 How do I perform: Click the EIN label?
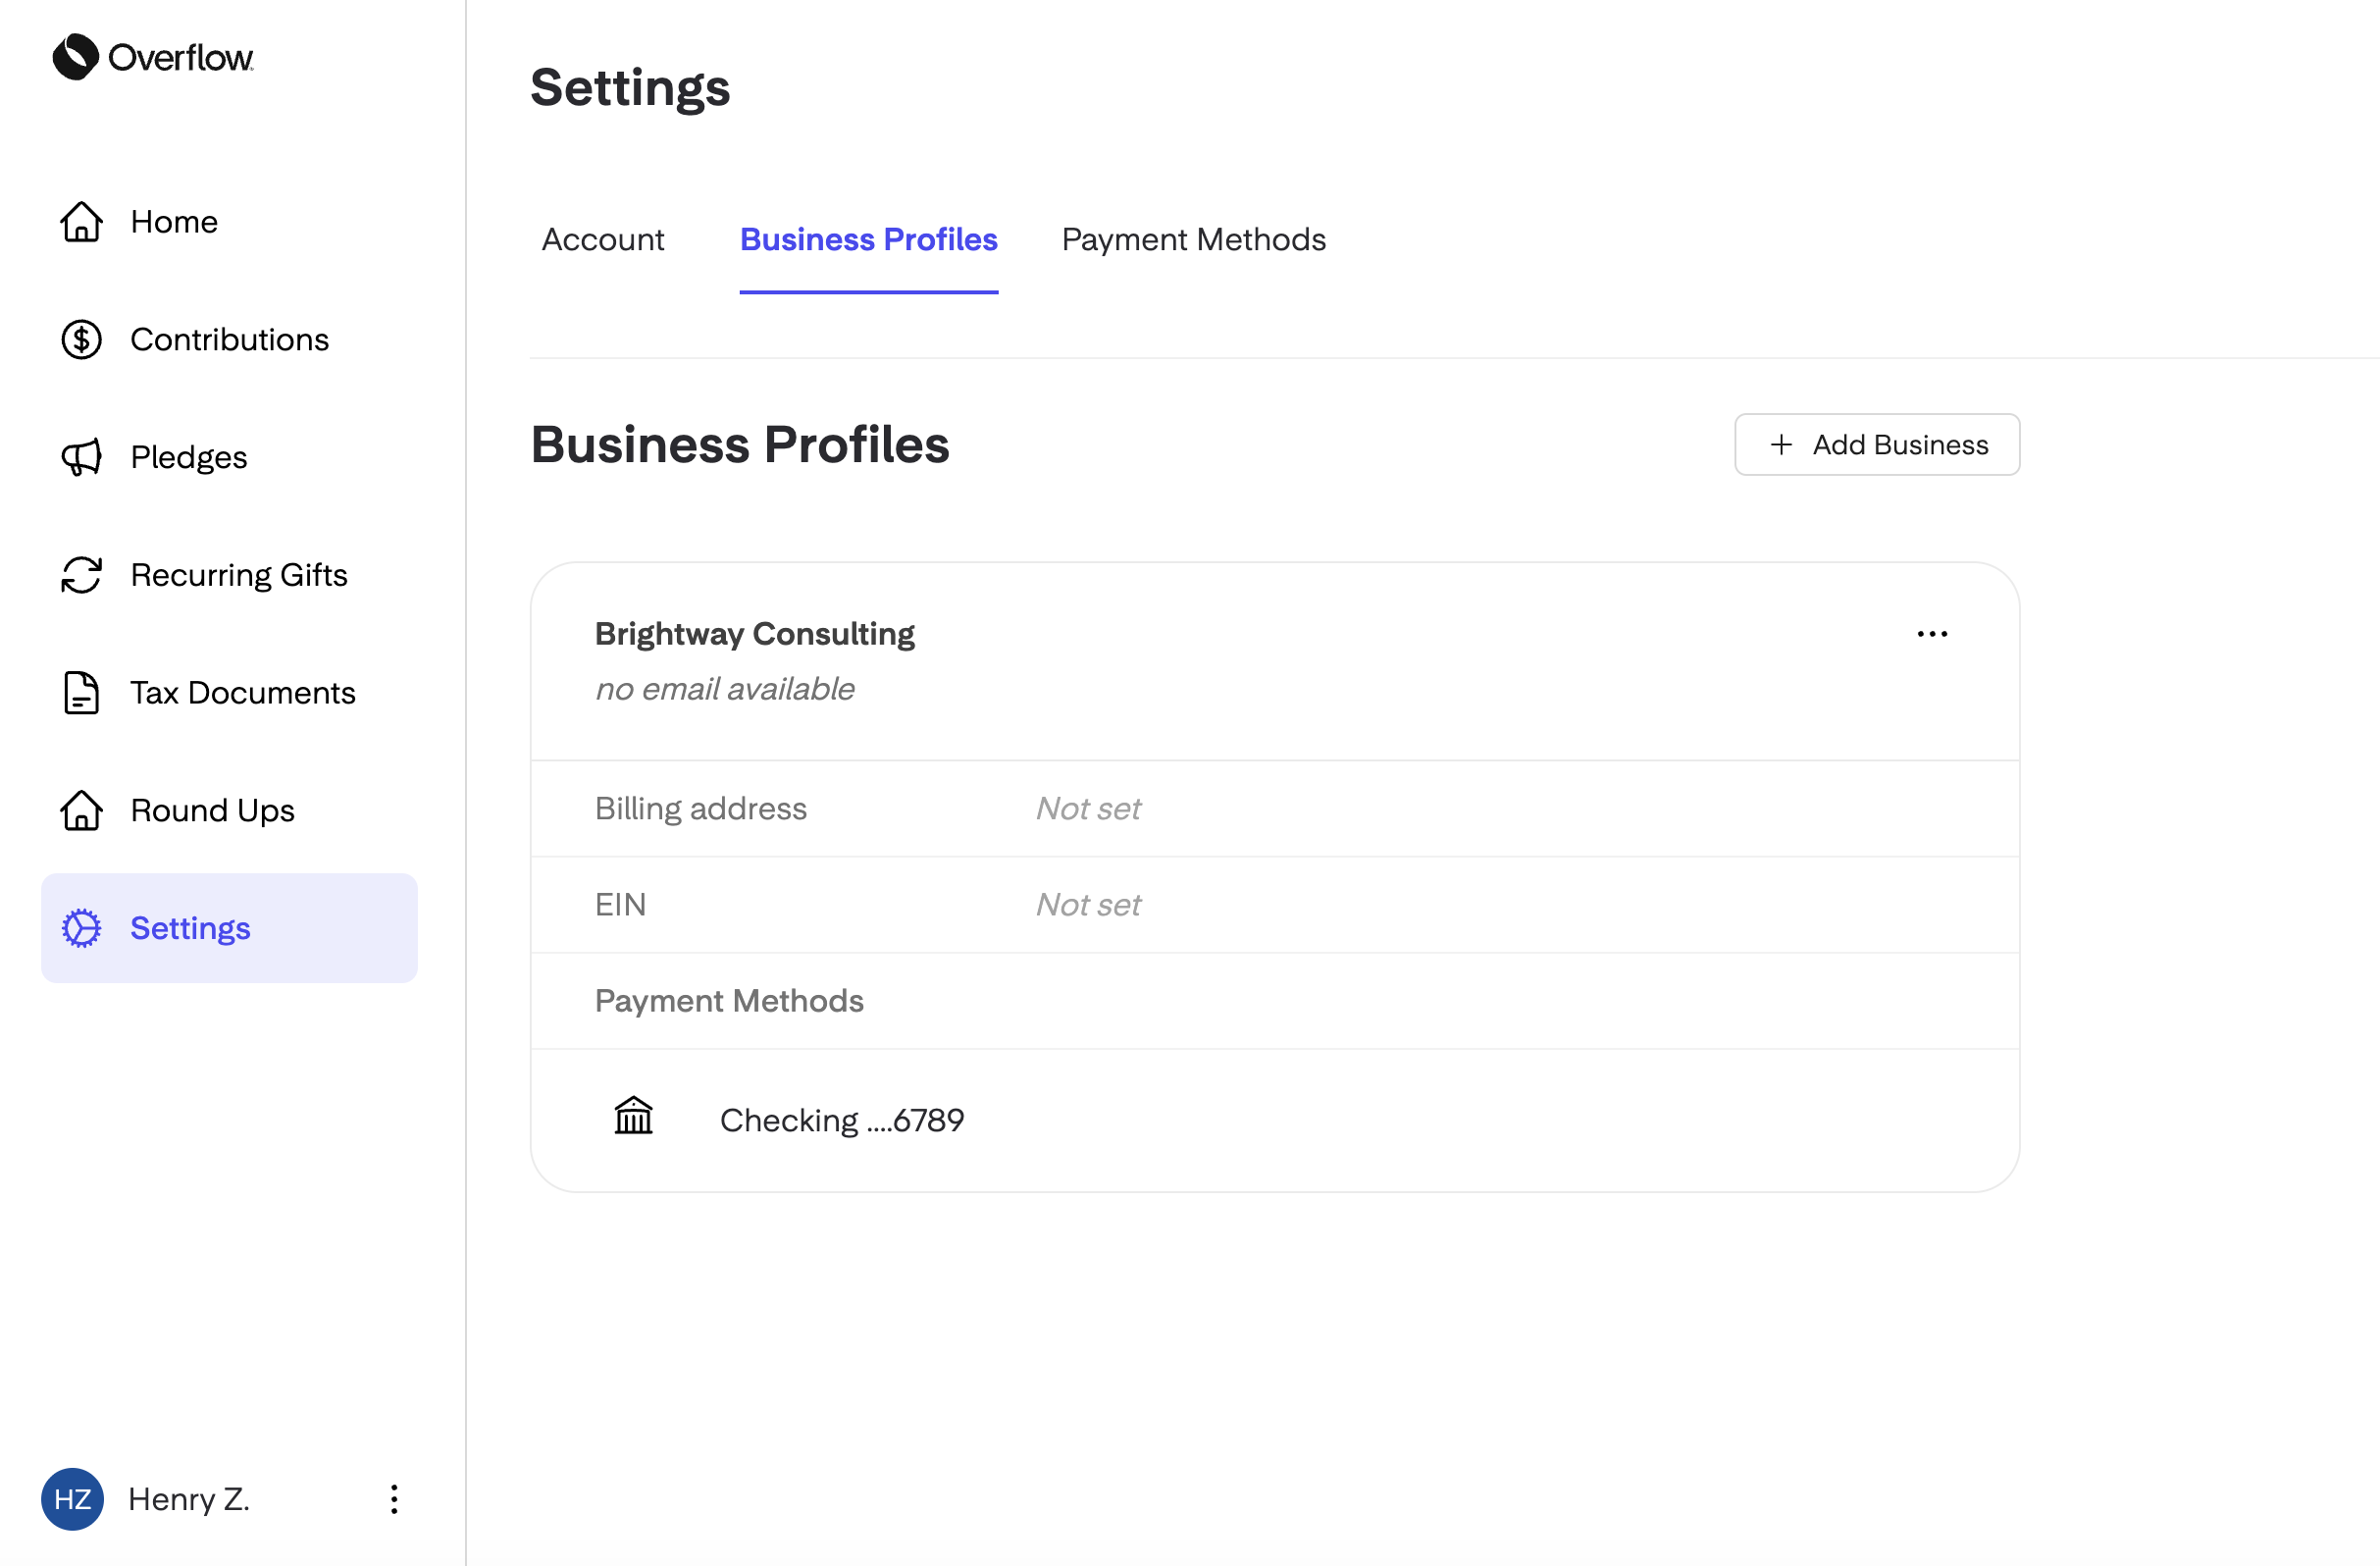point(620,905)
